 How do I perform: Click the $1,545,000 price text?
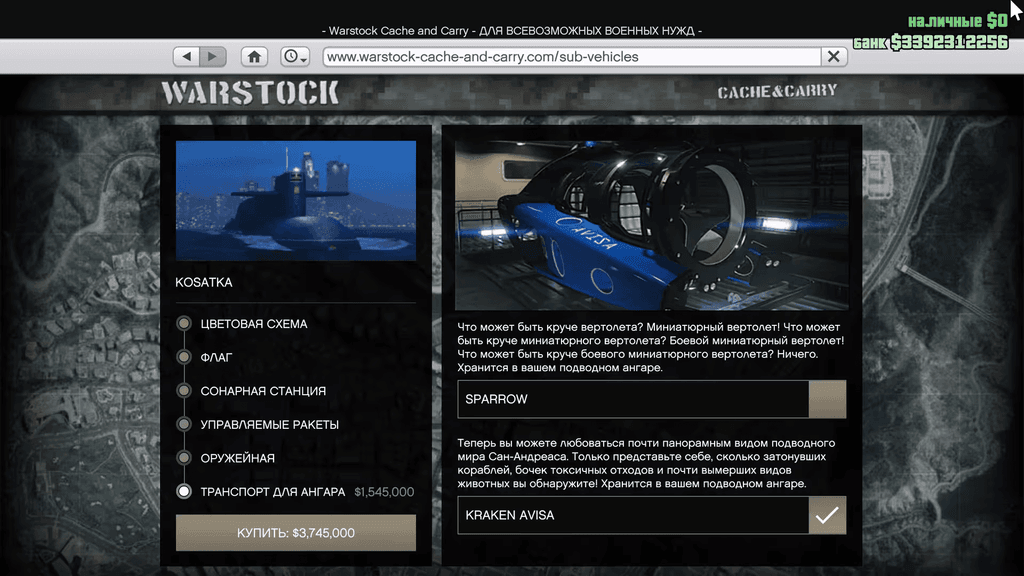[x=384, y=492]
